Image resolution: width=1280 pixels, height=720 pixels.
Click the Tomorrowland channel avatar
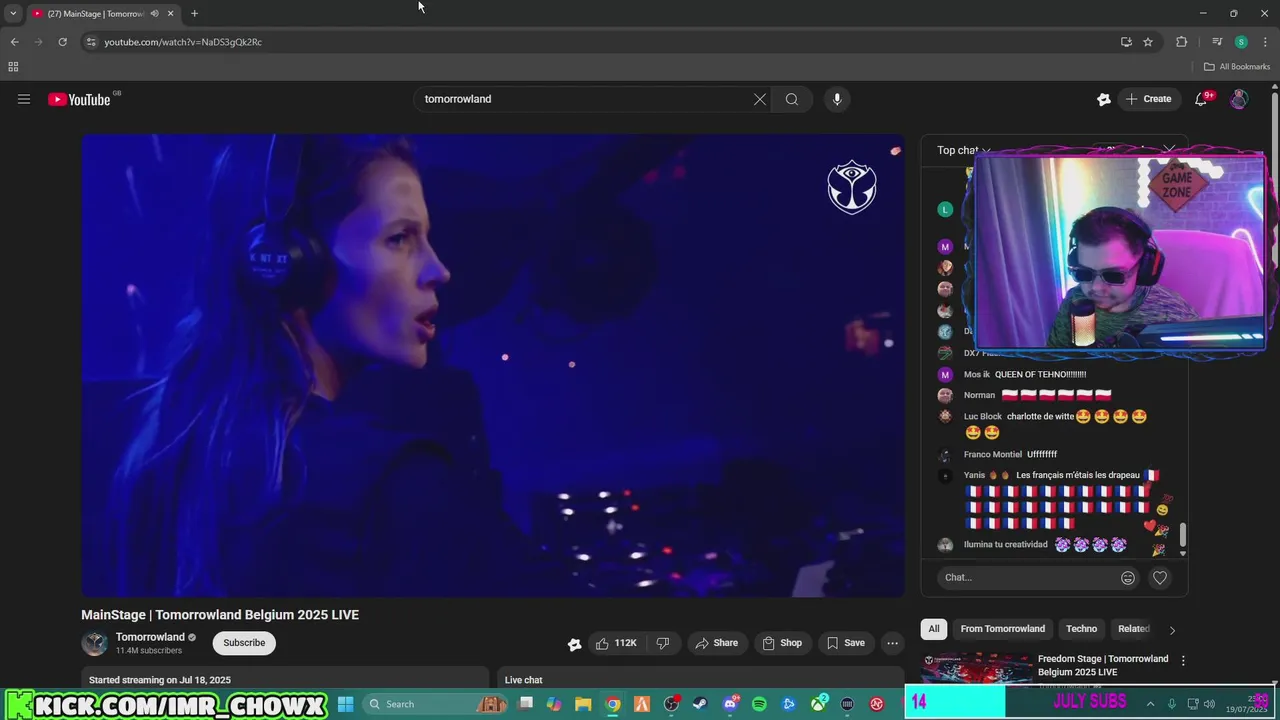click(95, 643)
